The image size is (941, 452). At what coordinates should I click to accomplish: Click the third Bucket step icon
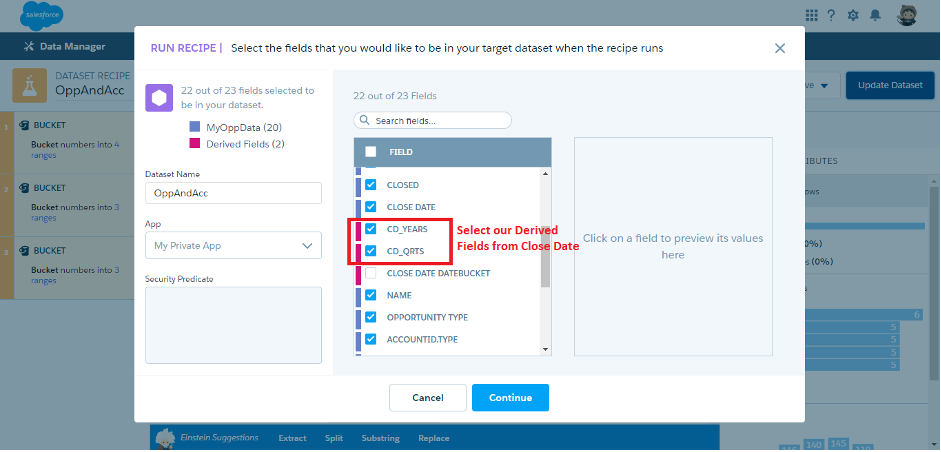point(24,250)
